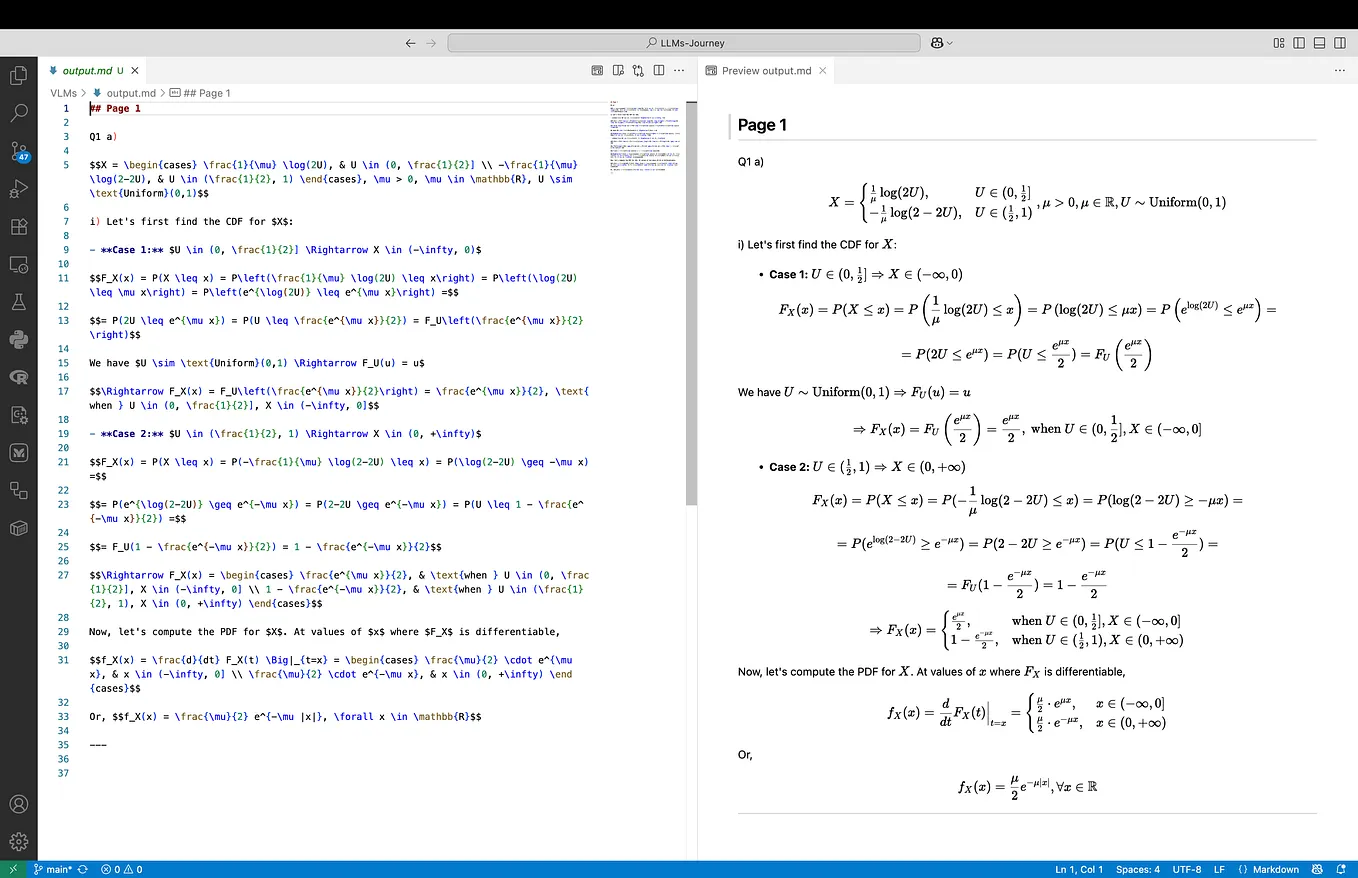Click the LLMs-Journey command center bar
Screen dimensions: 1358x878
click(x=686, y=43)
